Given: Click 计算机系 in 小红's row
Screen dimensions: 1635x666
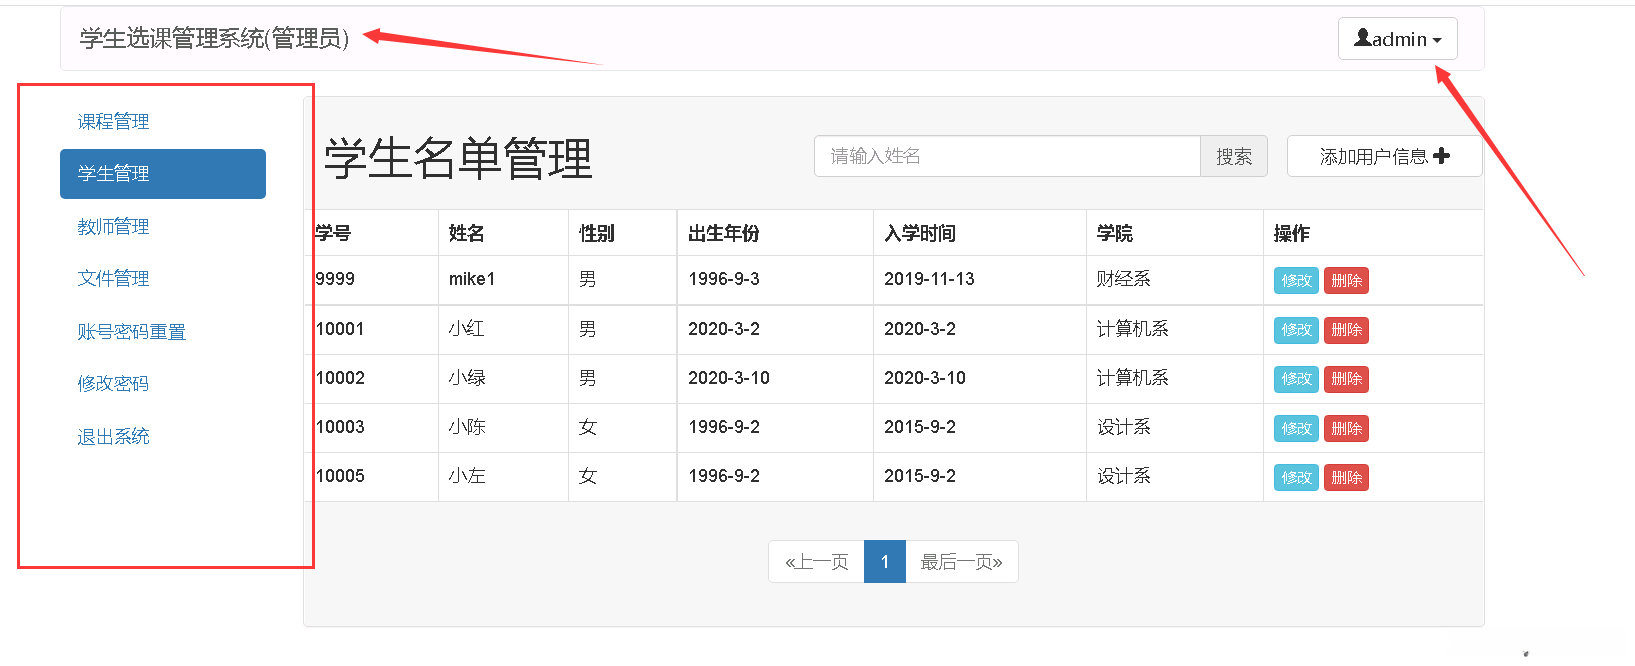Looking at the screenshot, I should coord(1133,329).
